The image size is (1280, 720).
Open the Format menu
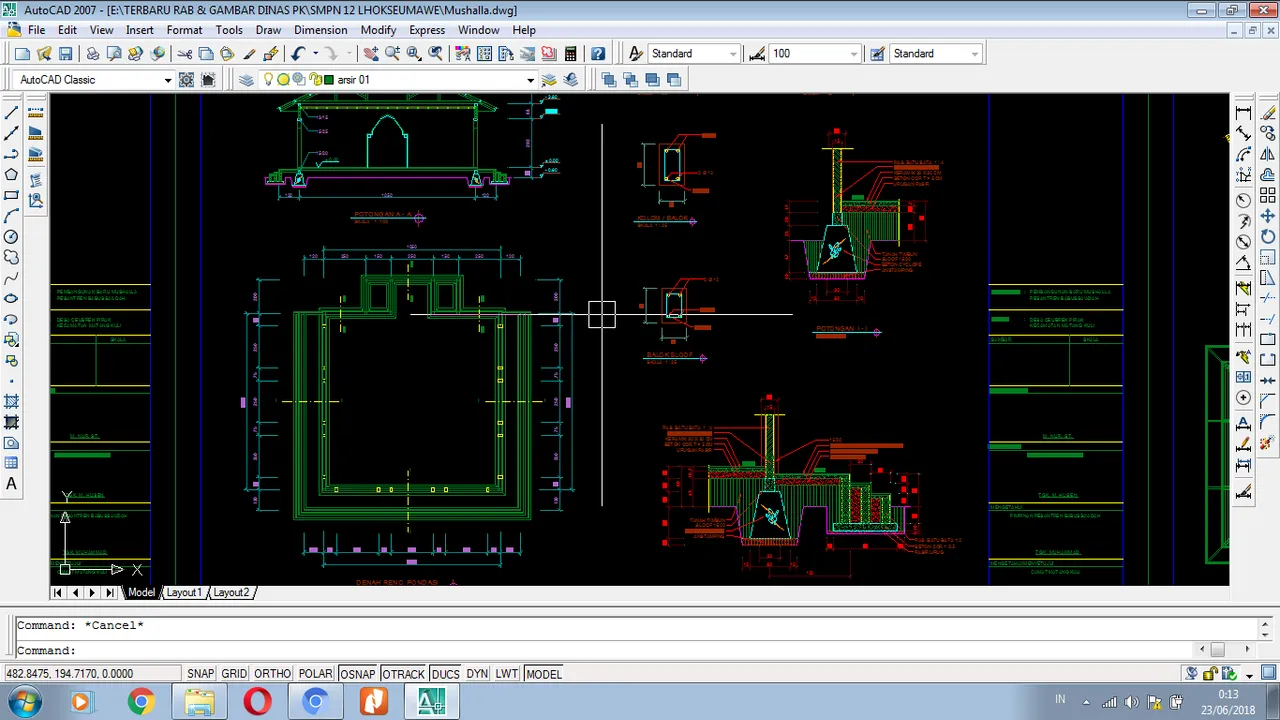(184, 30)
